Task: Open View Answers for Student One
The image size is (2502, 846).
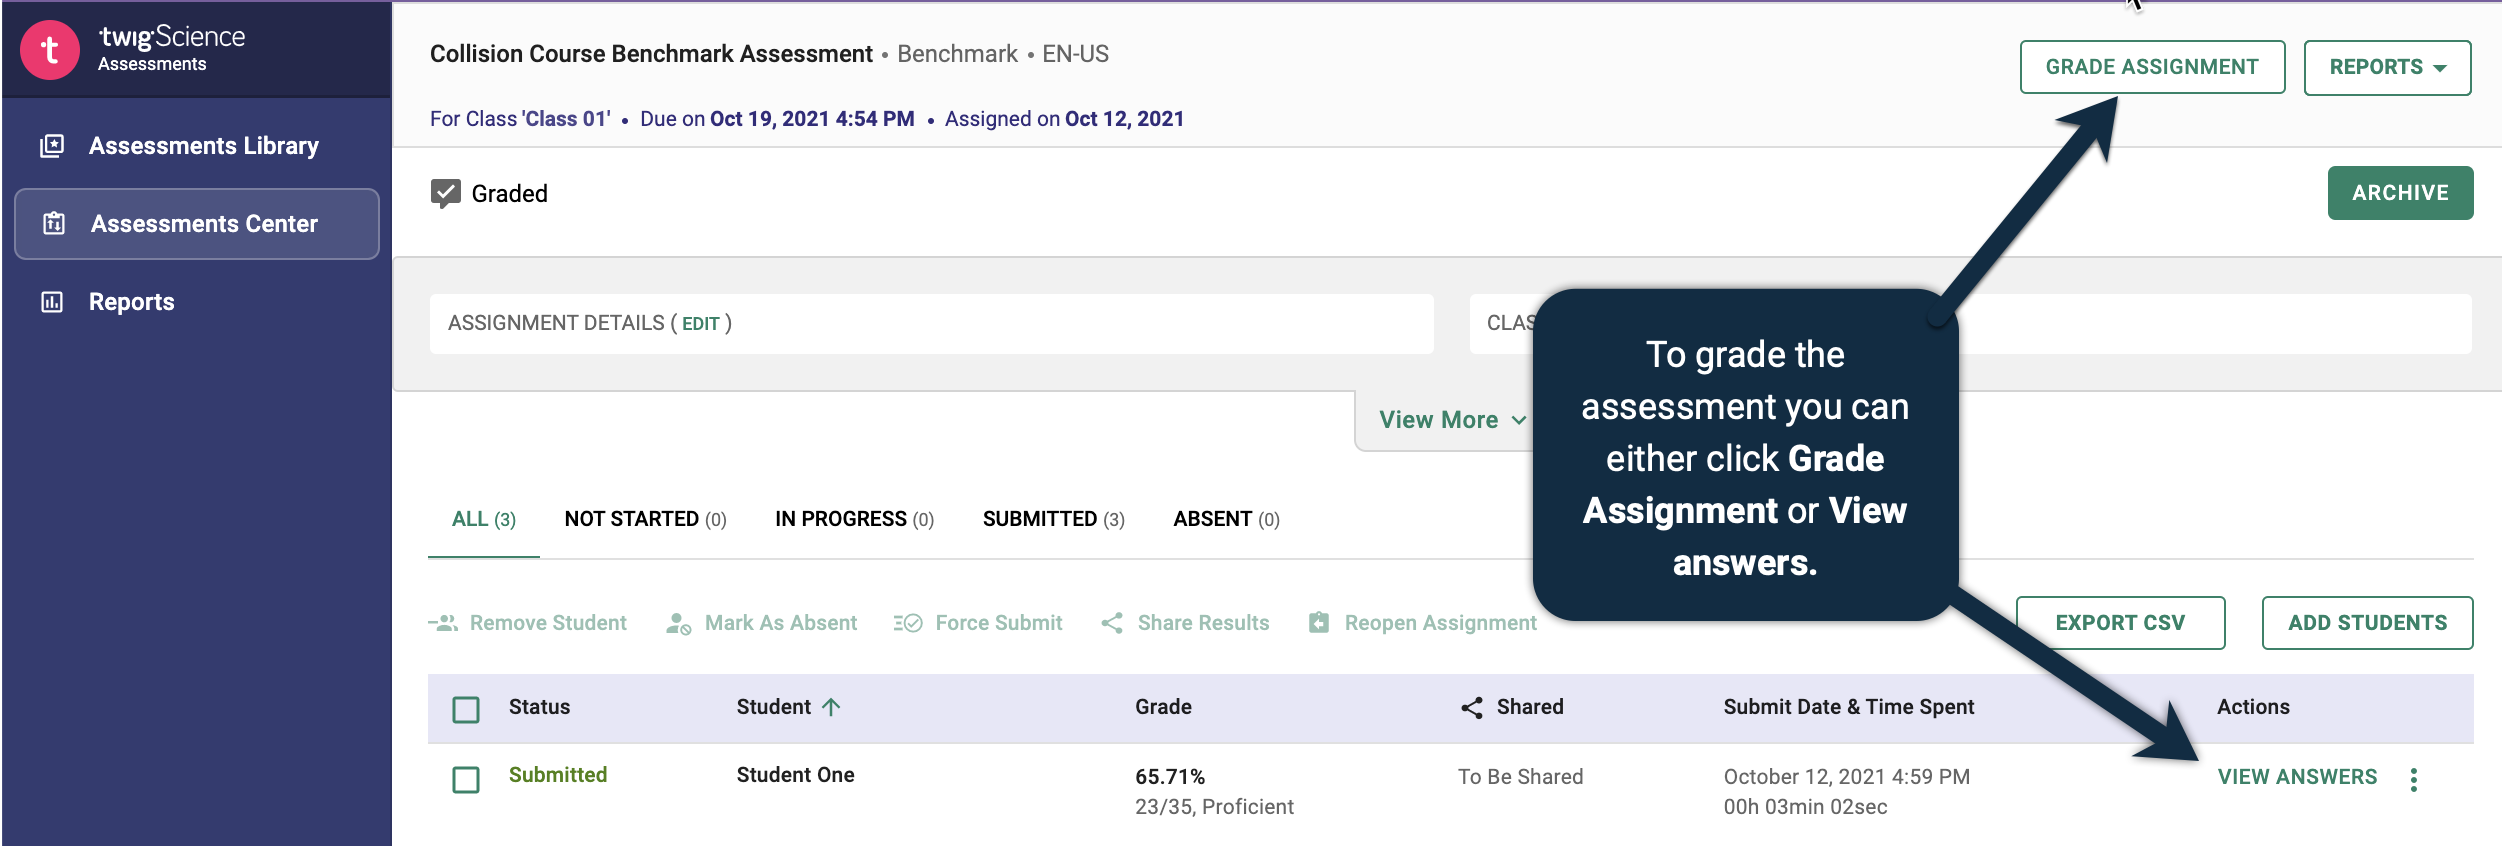Action: [x=2297, y=777]
